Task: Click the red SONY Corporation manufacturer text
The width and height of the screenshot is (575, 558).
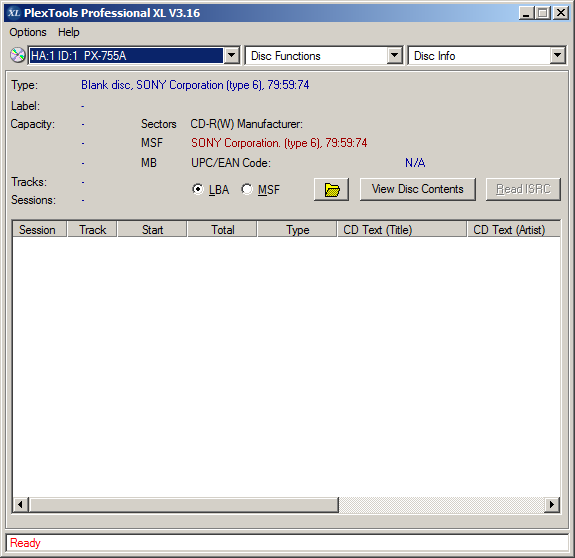Action: 279,143
